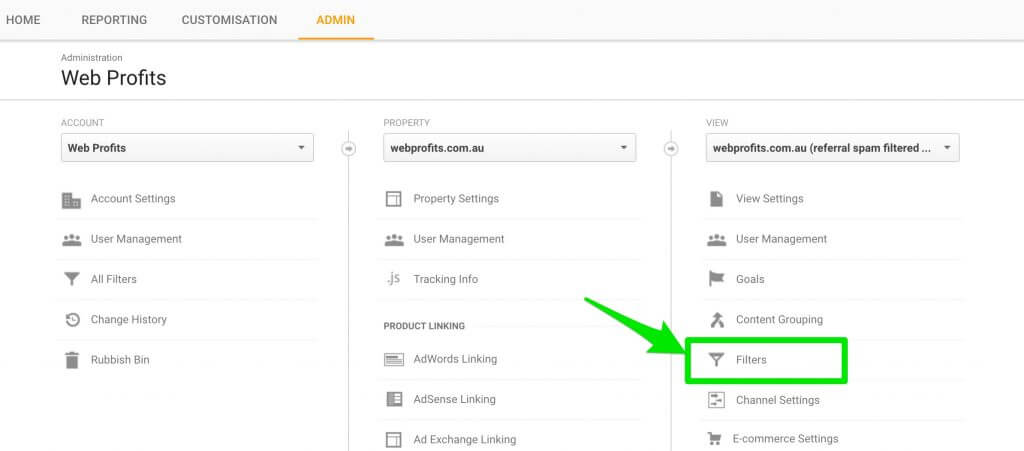
Task: Open the view selector dropdown
Action: click(833, 148)
